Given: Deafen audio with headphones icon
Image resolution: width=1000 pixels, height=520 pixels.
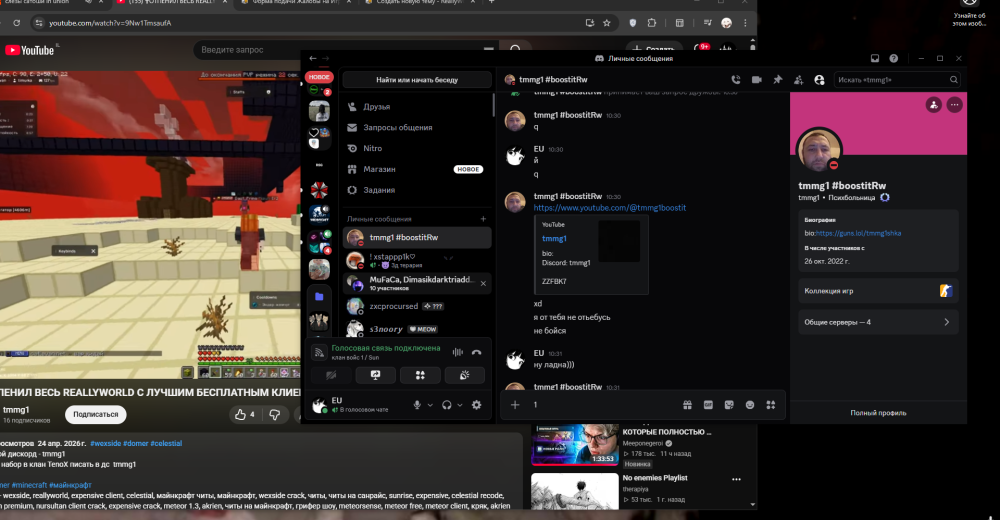Looking at the screenshot, I should coord(447,405).
